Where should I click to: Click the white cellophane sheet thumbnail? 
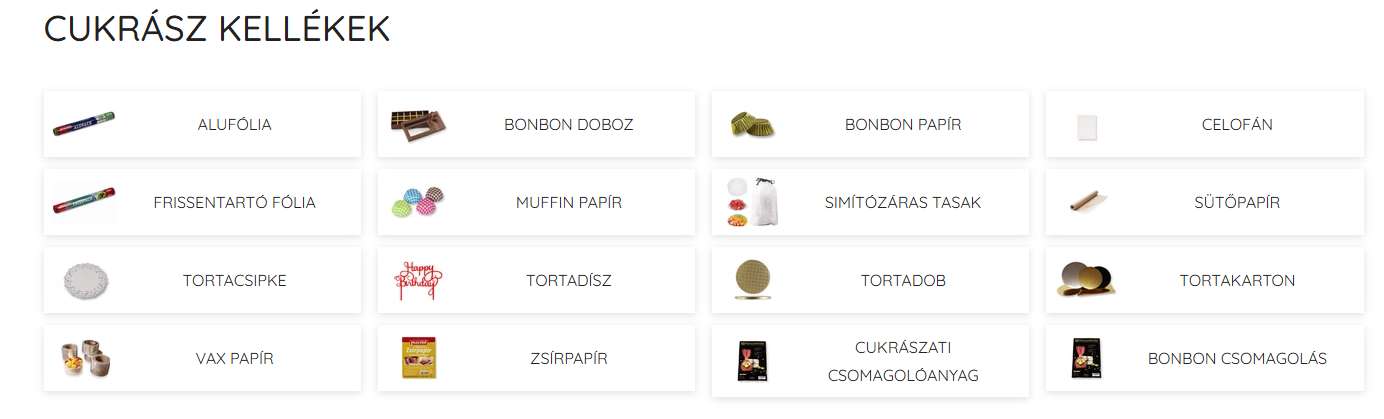pos(1087,126)
